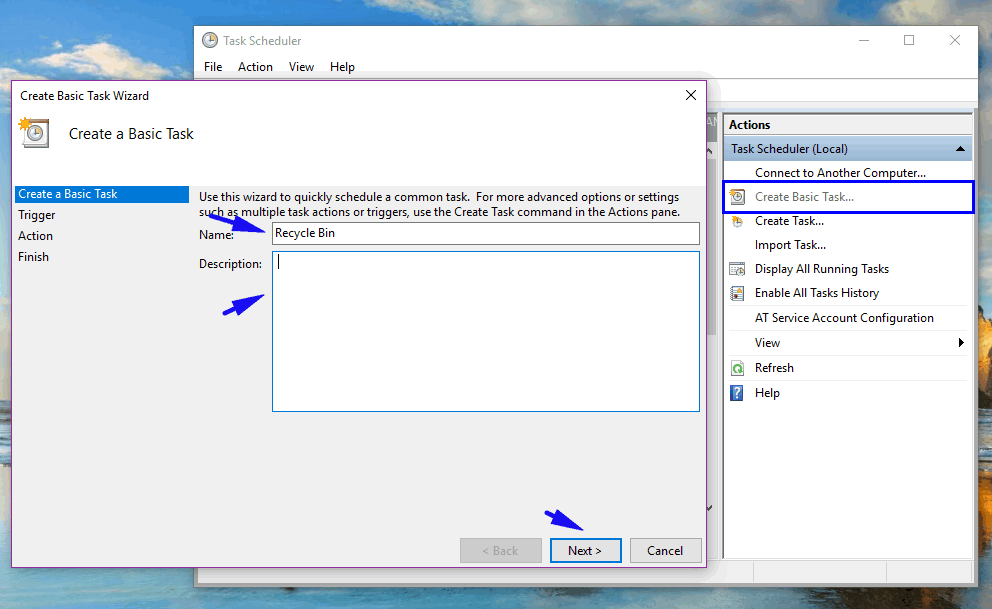Click the Create Basic Task clock icon in Actions
992x609 pixels.
[x=737, y=197]
